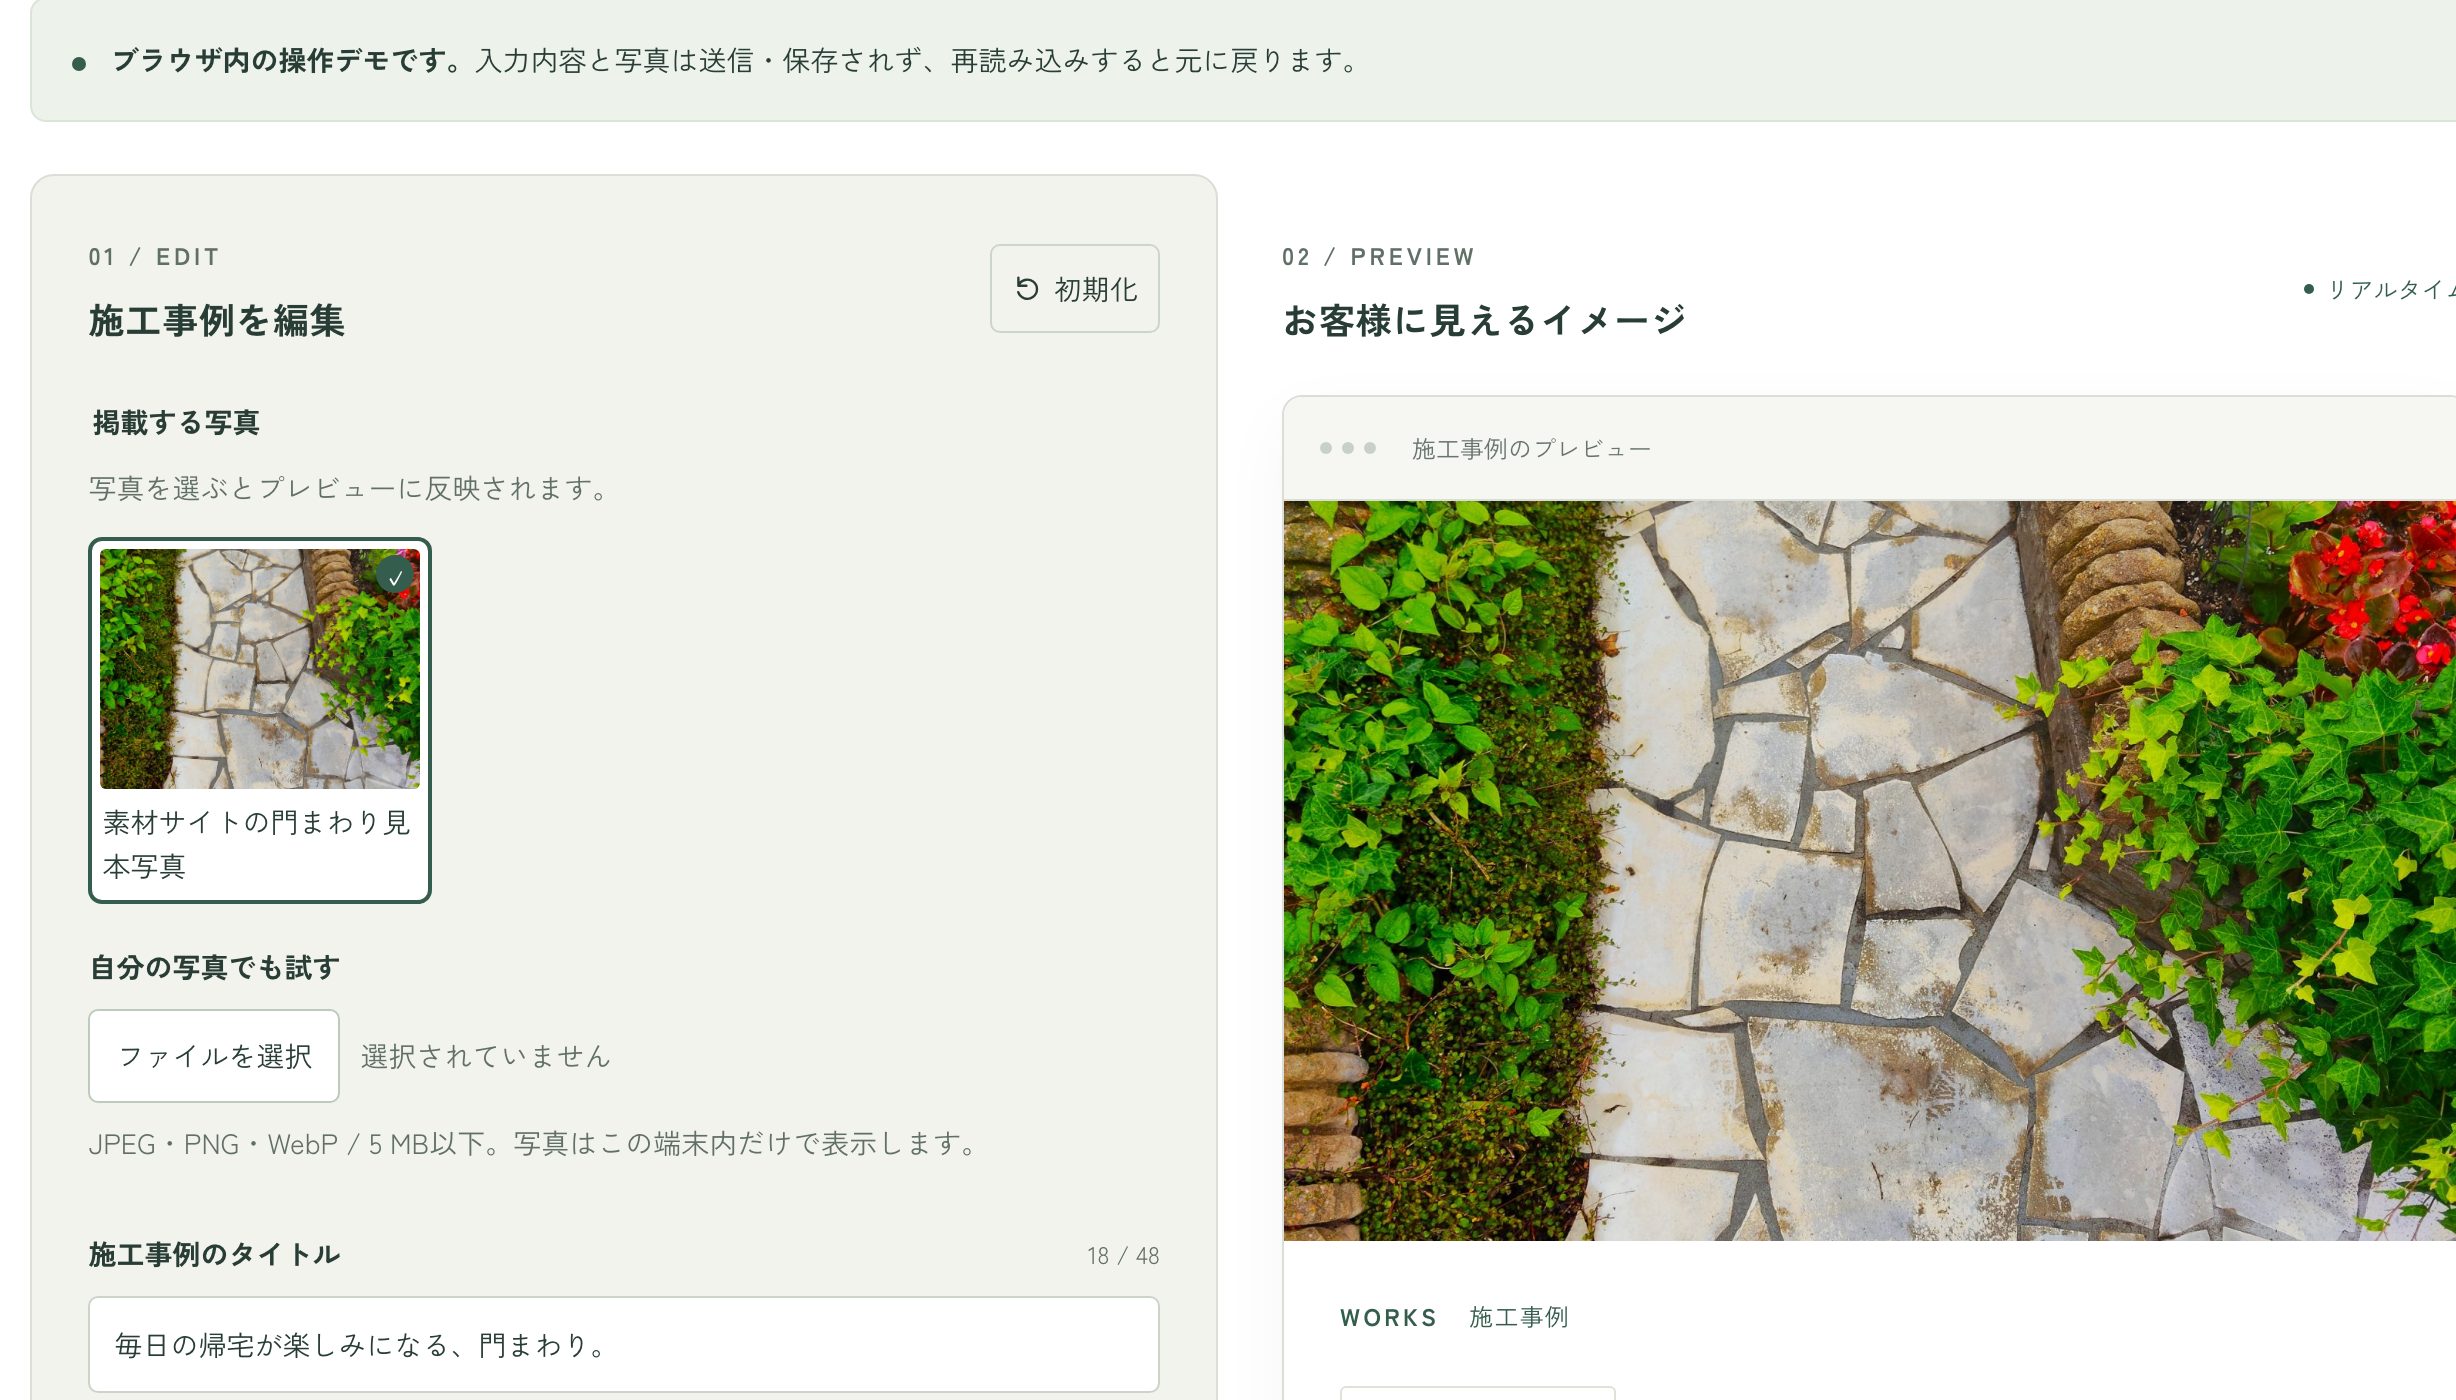Click the 02 / PREVIEW section label
Screen dimensions: 2456x1400
(x=1378, y=257)
